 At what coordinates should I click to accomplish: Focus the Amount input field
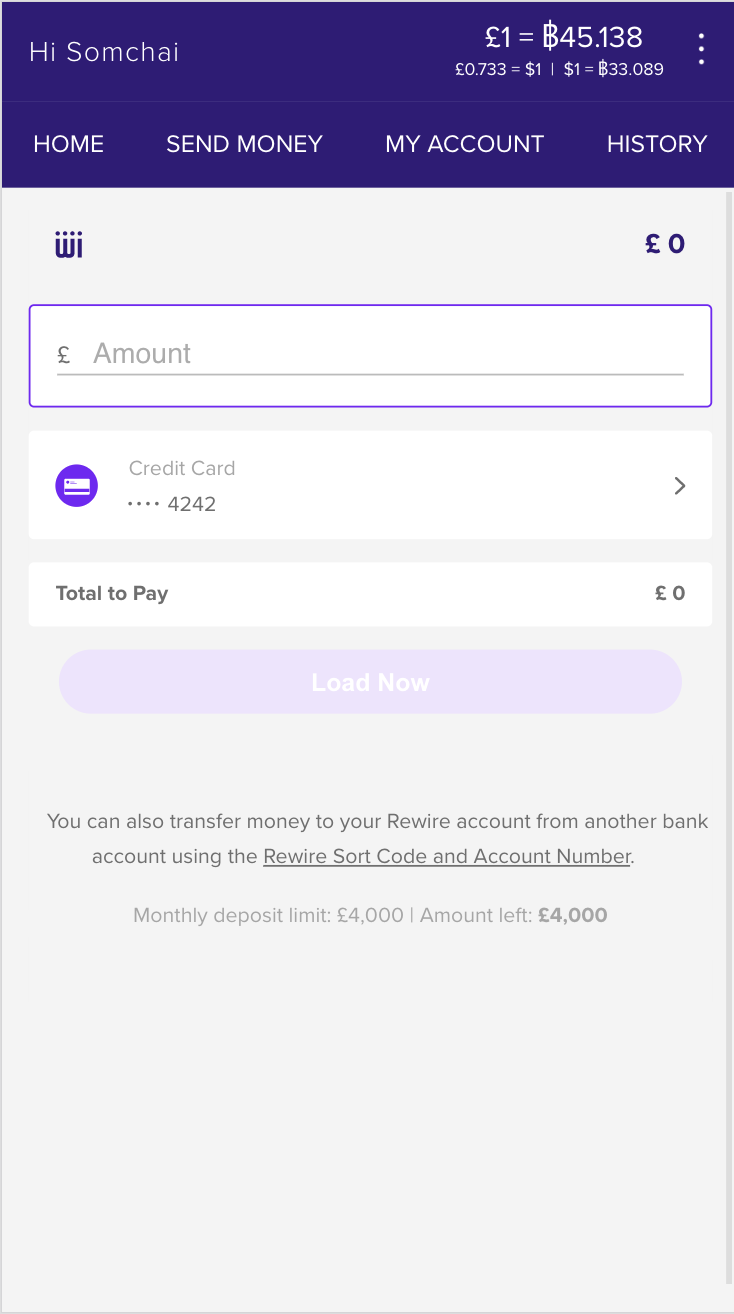(385, 354)
